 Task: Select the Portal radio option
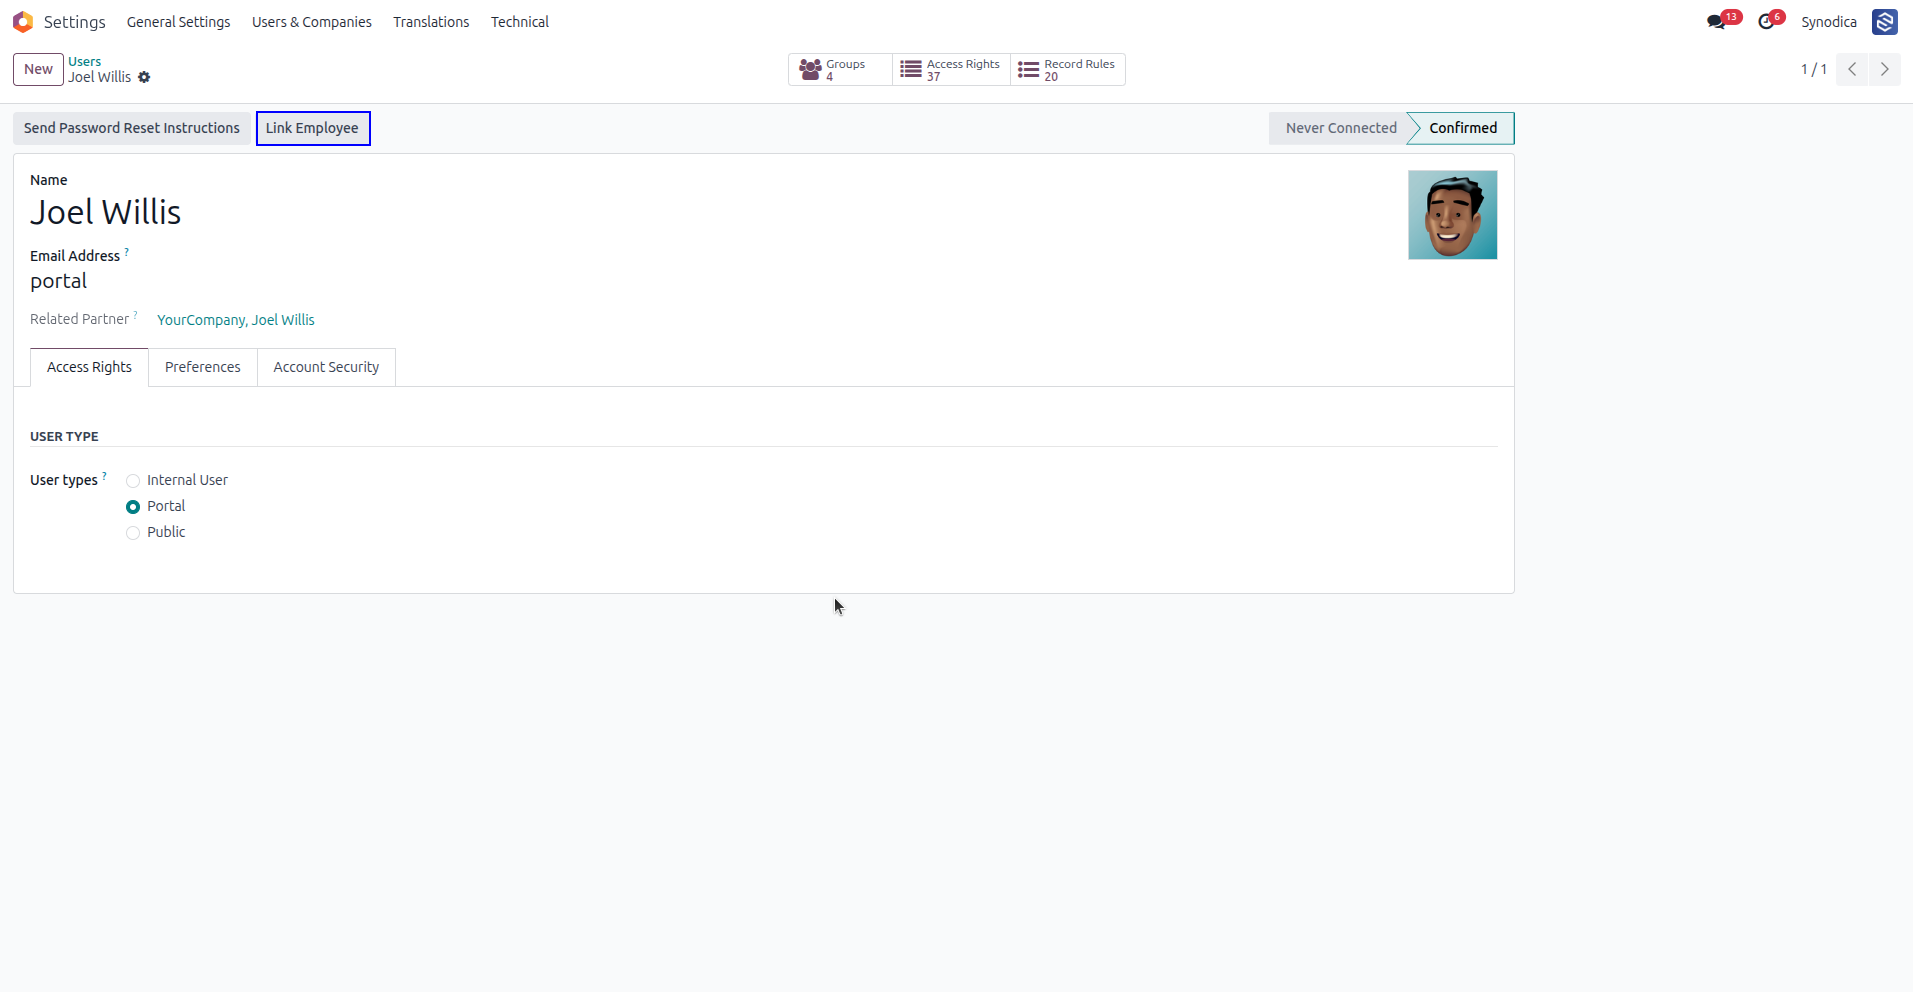coord(133,507)
